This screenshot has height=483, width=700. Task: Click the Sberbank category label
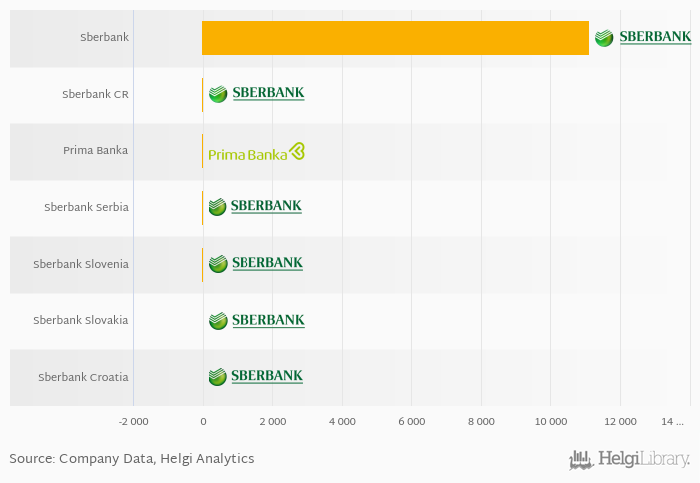[x=104, y=37]
